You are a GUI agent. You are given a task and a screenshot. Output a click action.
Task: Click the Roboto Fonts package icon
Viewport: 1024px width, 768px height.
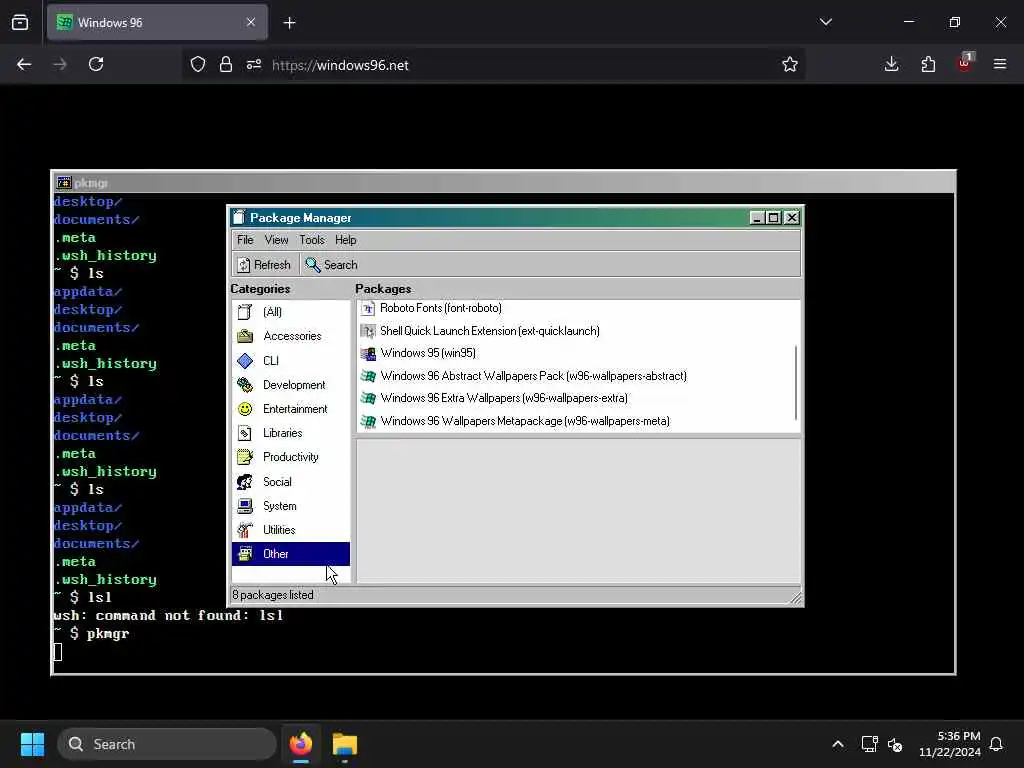click(368, 308)
